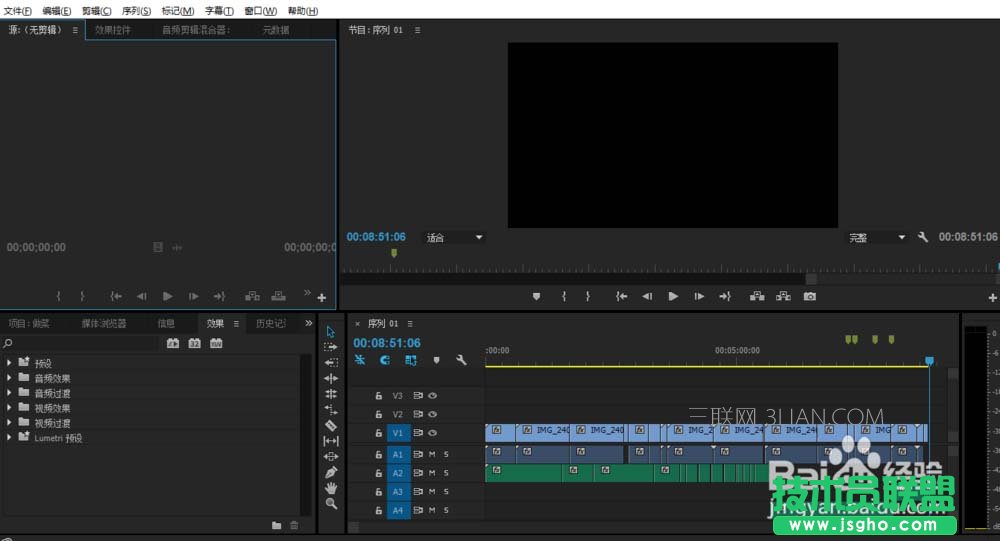Image resolution: width=1000 pixels, height=541 pixels.
Task: Go to Out point in Program monitor
Action: (725, 296)
